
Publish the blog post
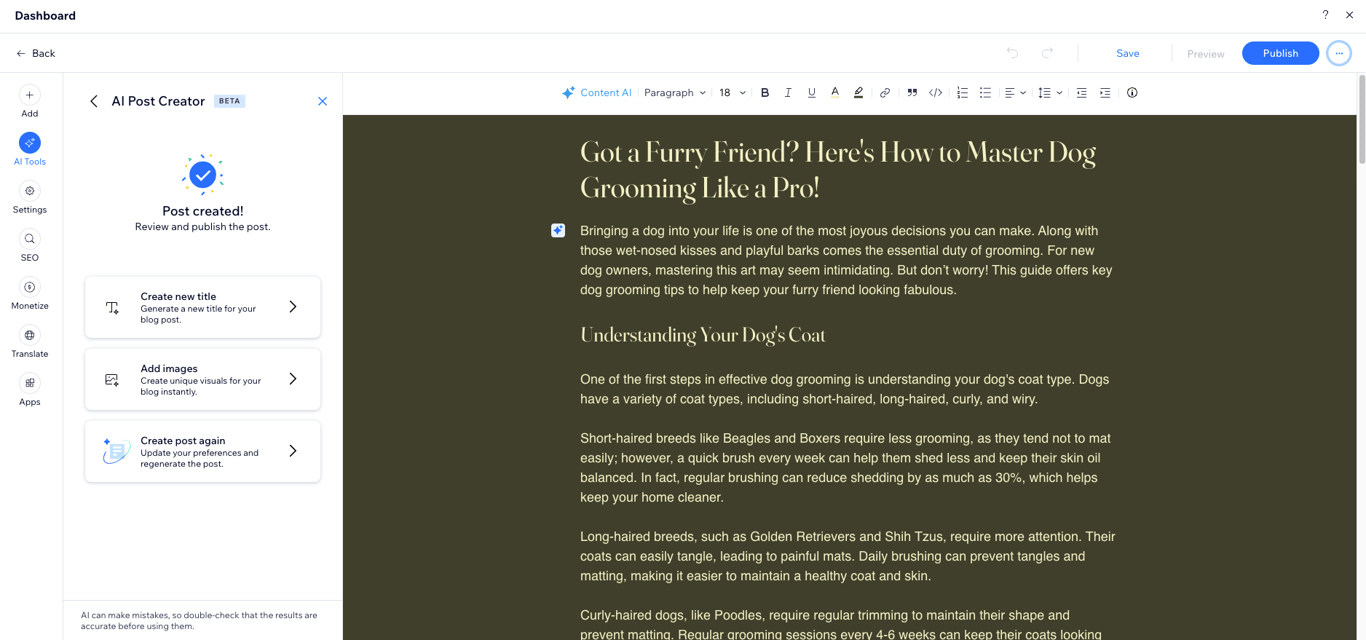coord(1280,53)
